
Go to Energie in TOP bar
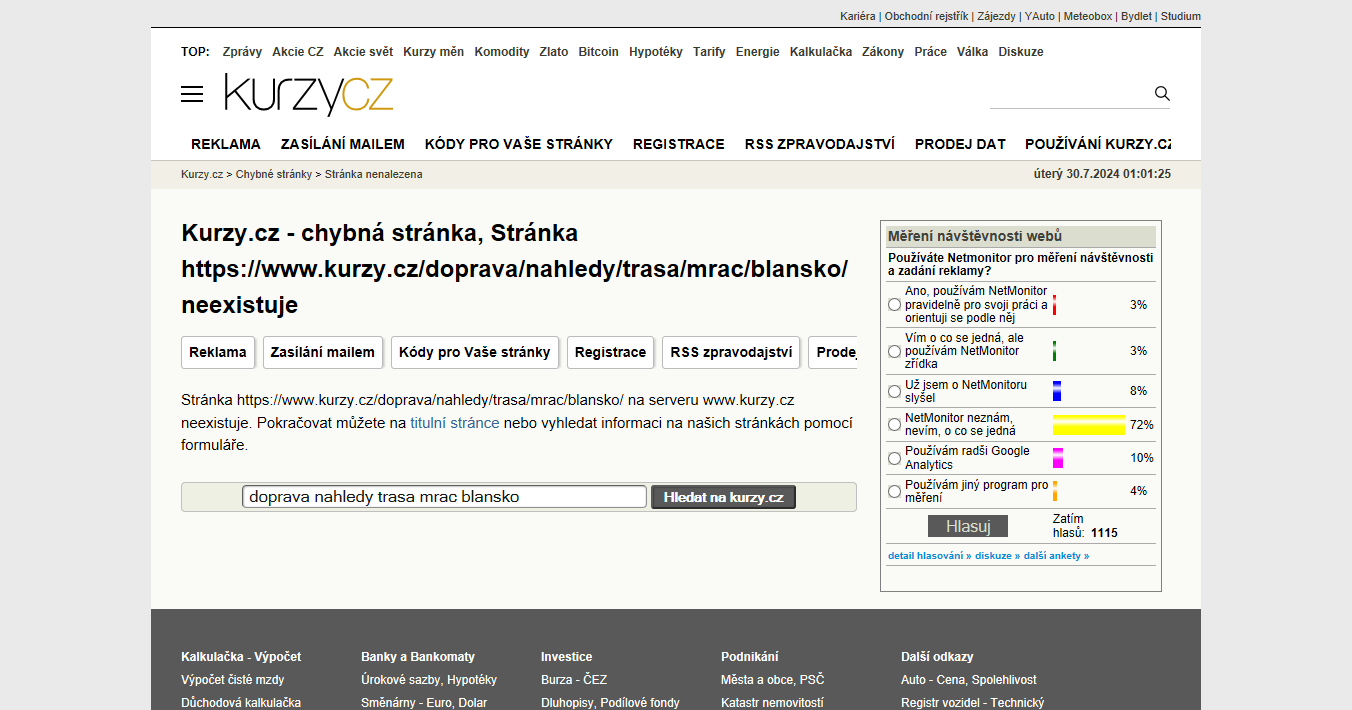click(758, 52)
